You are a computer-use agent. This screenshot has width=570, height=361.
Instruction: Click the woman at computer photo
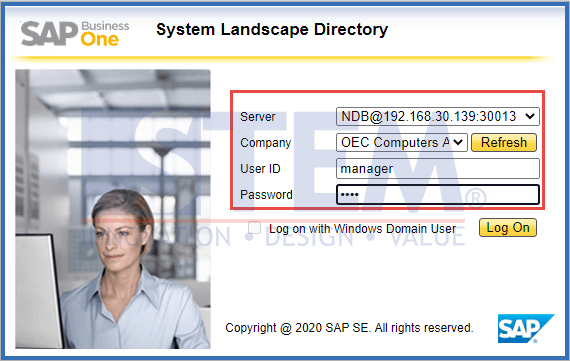[113, 209]
